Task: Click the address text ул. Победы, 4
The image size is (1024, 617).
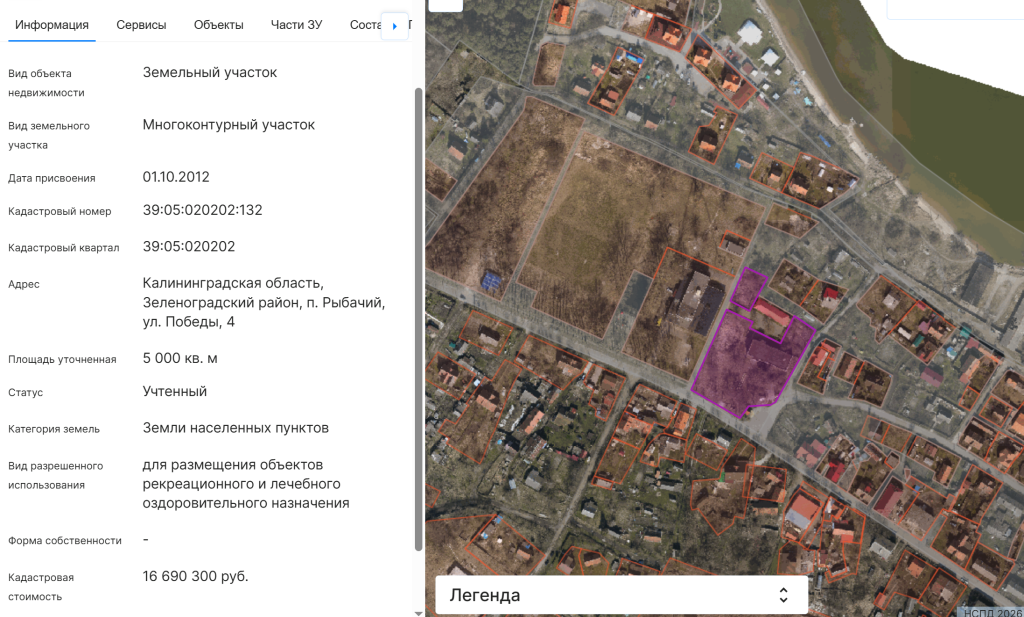Action: pyautogui.click(x=189, y=322)
